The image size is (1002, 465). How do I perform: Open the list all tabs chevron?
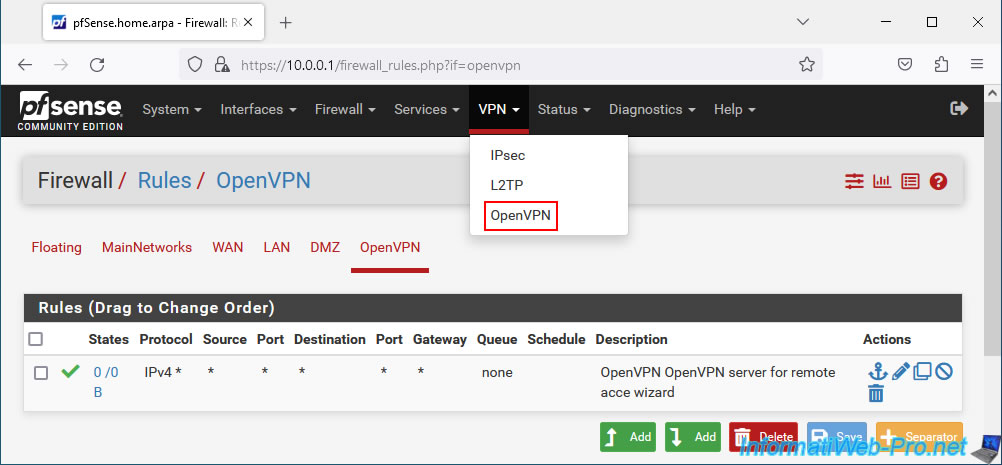pyautogui.click(x=803, y=22)
